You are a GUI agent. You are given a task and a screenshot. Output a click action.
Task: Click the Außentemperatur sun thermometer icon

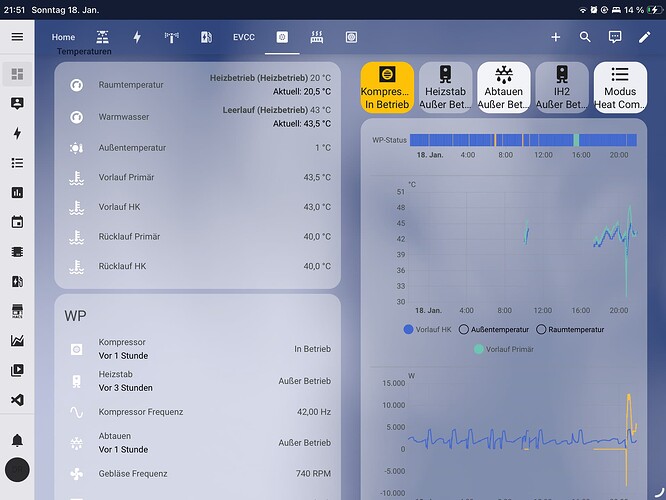pyautogui.click(x=76, y=148)
